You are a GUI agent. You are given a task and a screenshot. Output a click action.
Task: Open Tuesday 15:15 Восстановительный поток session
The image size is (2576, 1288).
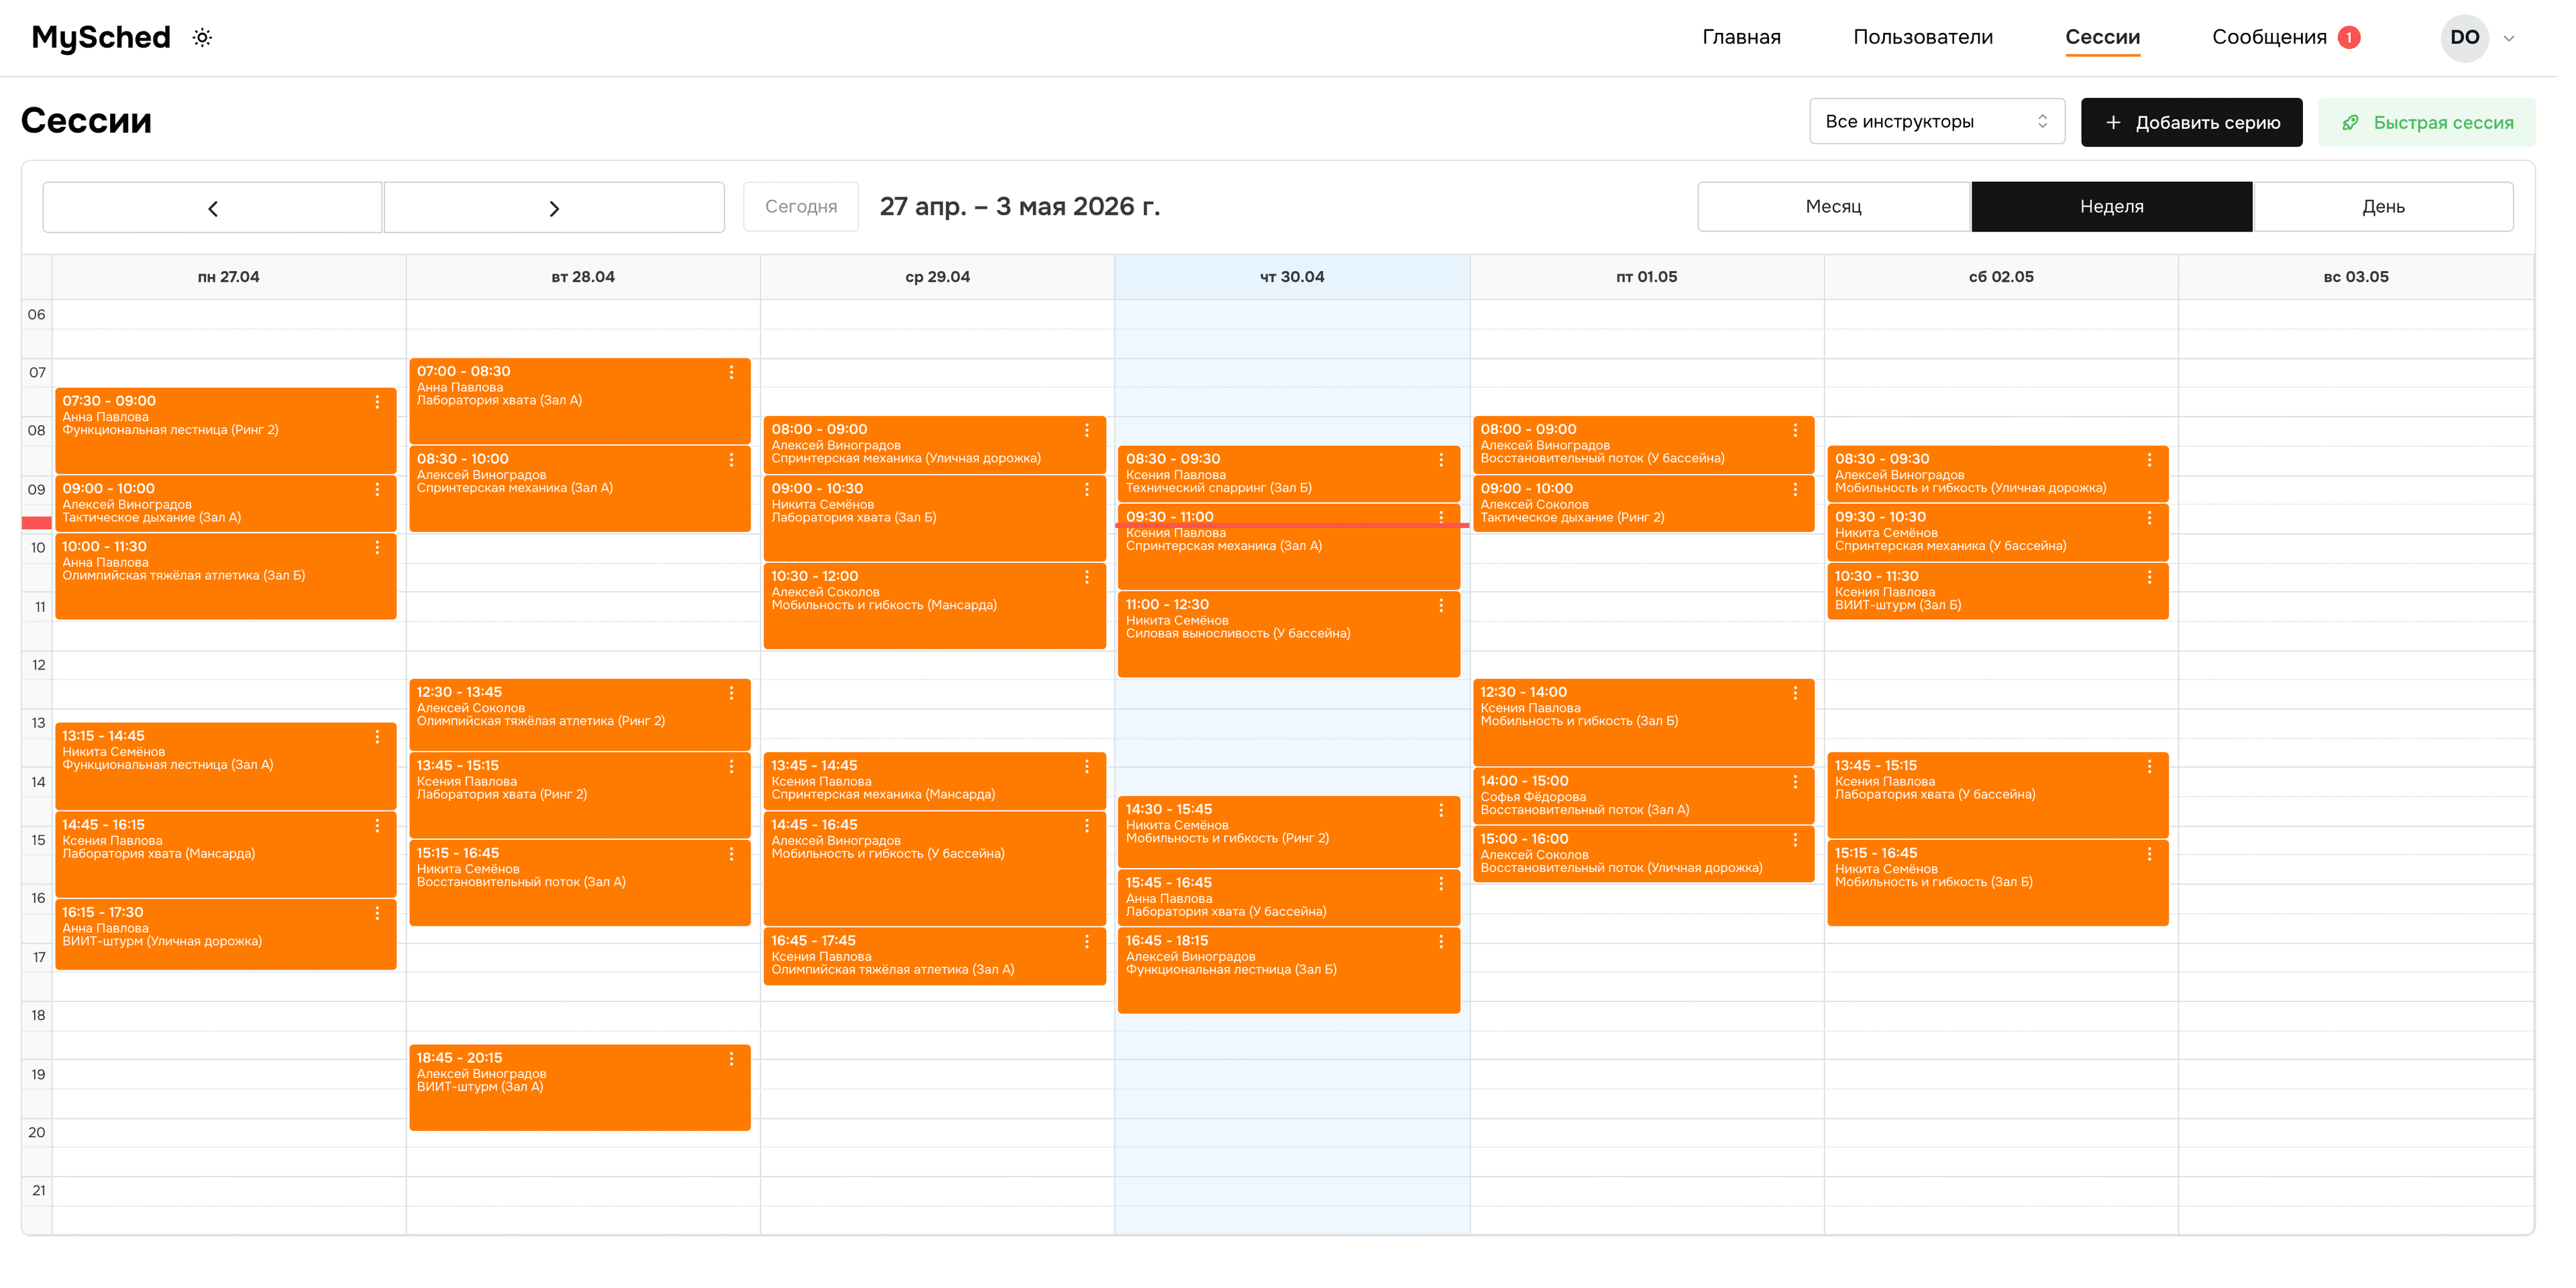pos(580,883)
